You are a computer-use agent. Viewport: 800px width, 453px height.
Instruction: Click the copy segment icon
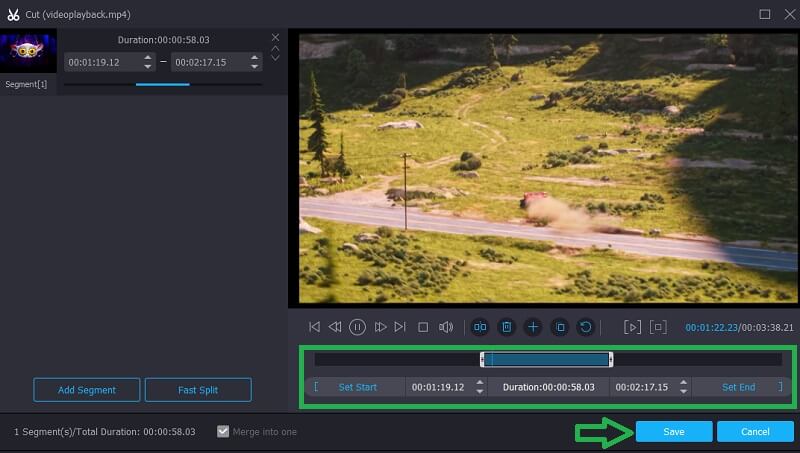(560, 327)
